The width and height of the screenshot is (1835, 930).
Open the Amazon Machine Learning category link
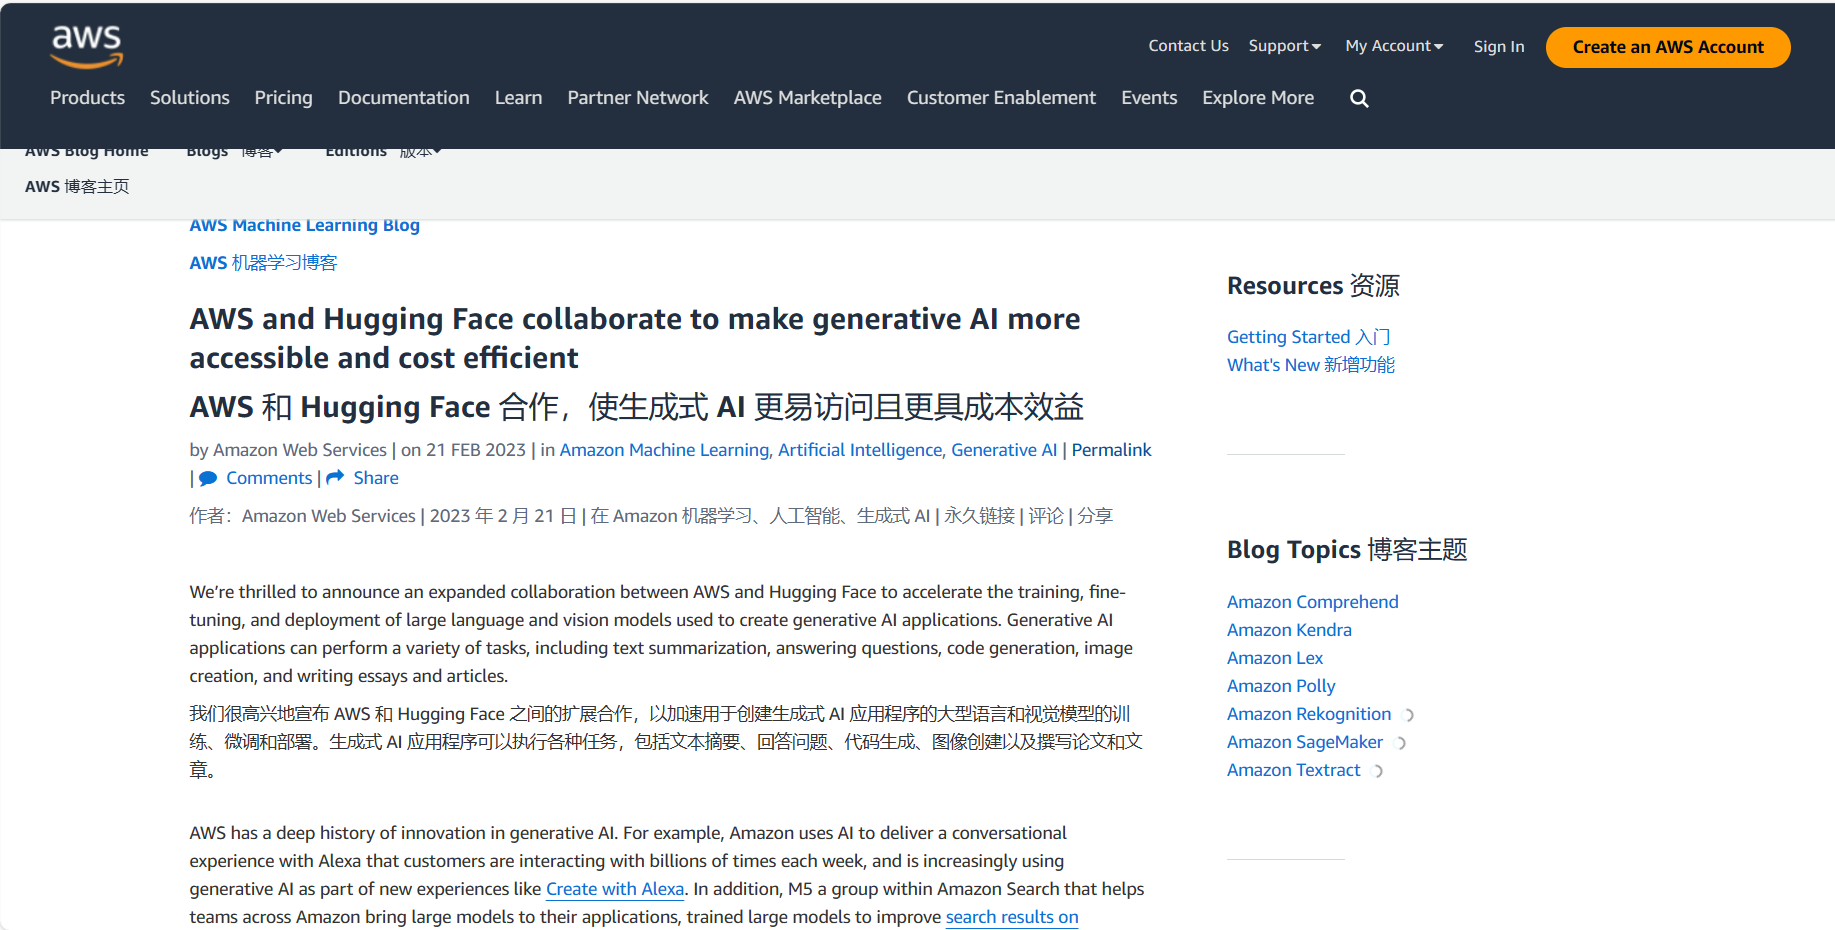pyautogui.click(x=664, y=451)
